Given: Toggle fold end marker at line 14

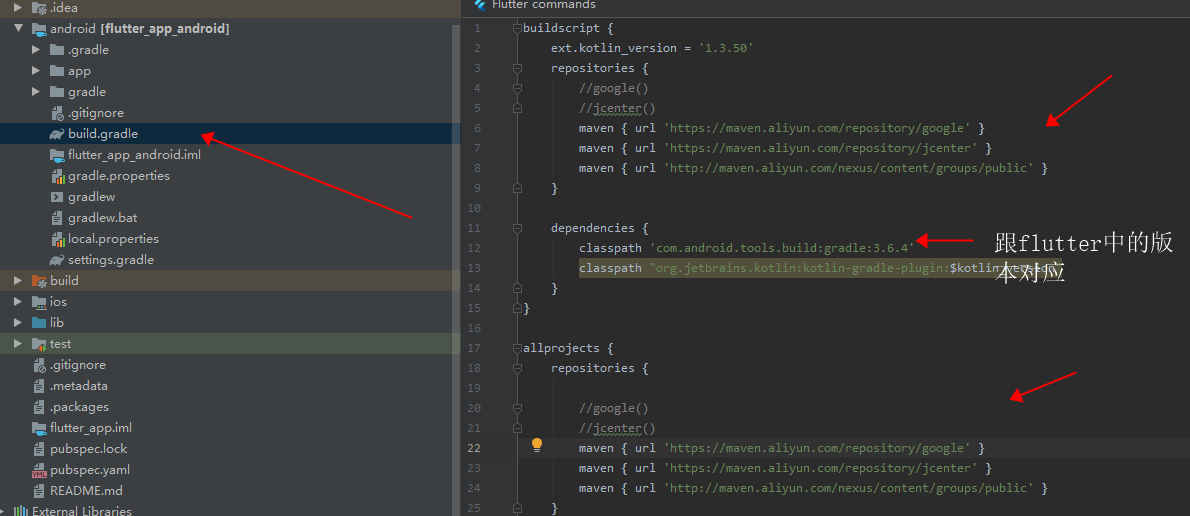Looking at the screenshot, I should tap(518, 288).
